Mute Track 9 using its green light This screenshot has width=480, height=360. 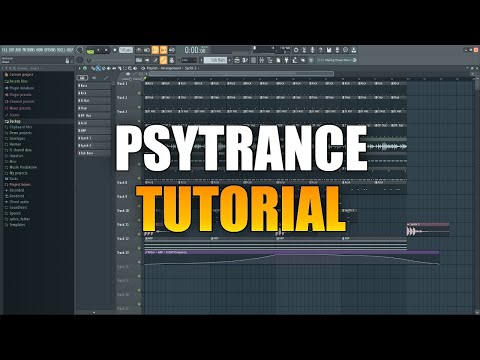(139, 206)
